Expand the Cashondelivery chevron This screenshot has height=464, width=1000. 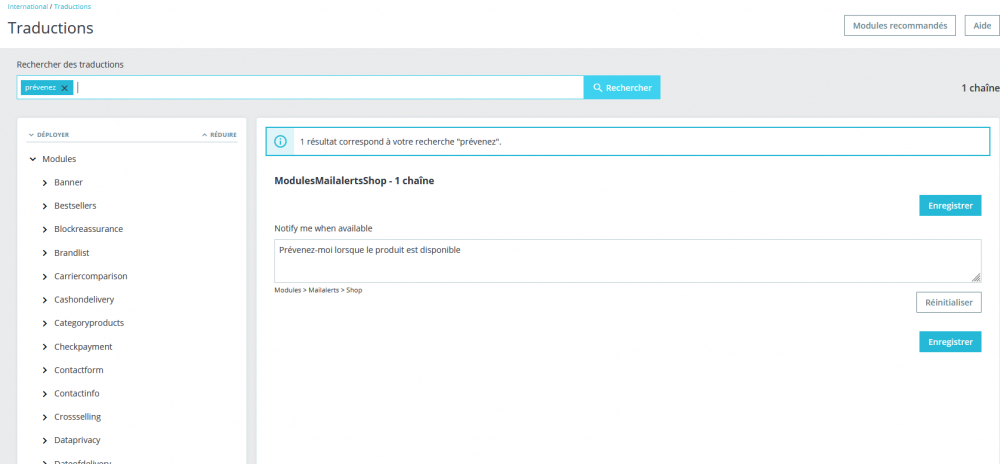tap(45, 300)
